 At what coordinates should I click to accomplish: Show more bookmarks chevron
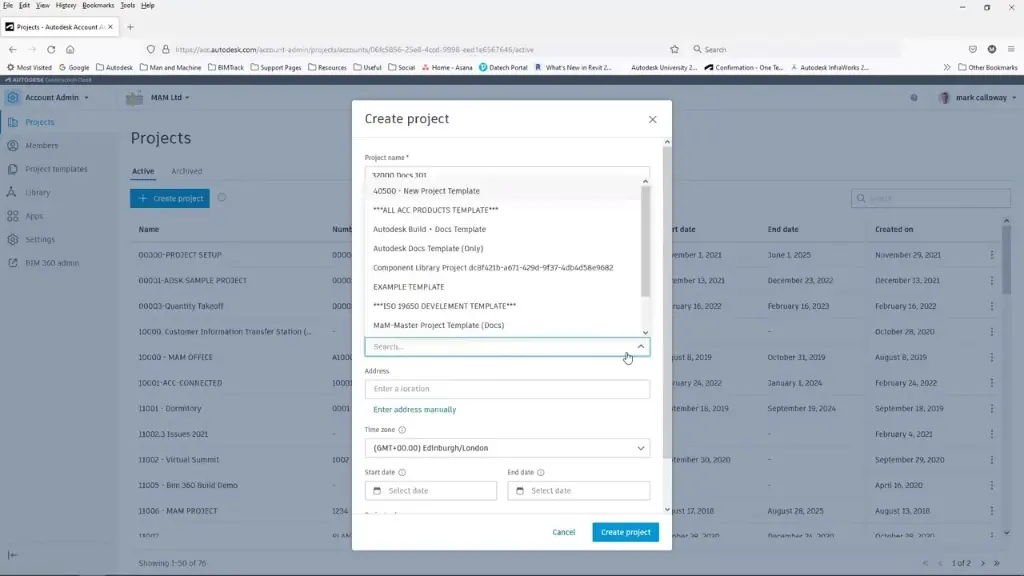[947, 67]
